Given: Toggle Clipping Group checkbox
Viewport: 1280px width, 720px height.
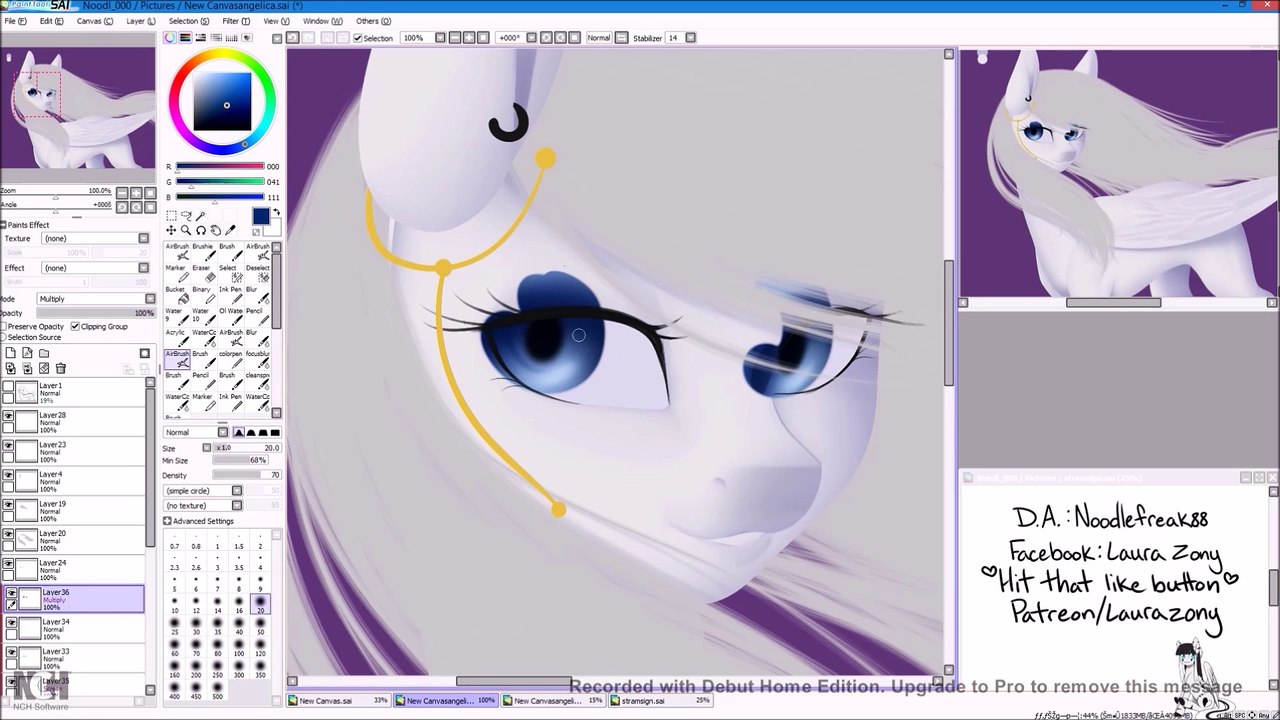Looking at the screenshot, I should 75,327.
